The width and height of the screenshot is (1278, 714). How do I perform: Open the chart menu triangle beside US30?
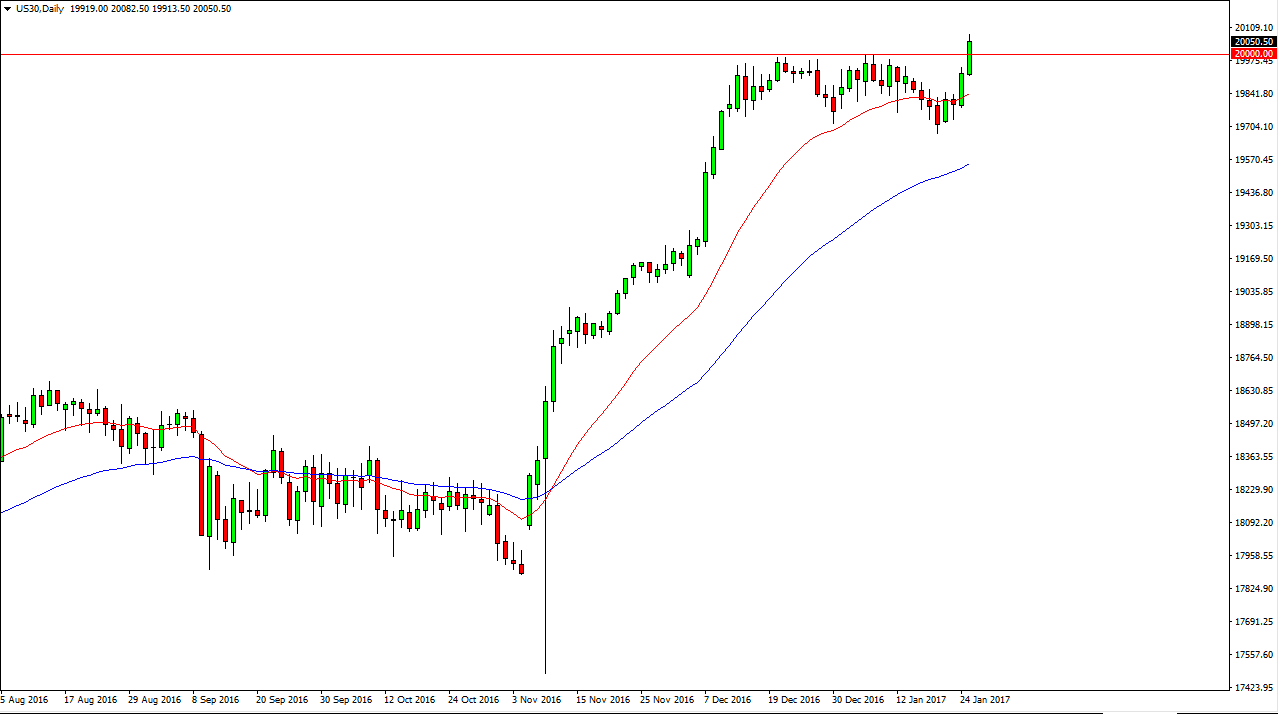[7, 9]
